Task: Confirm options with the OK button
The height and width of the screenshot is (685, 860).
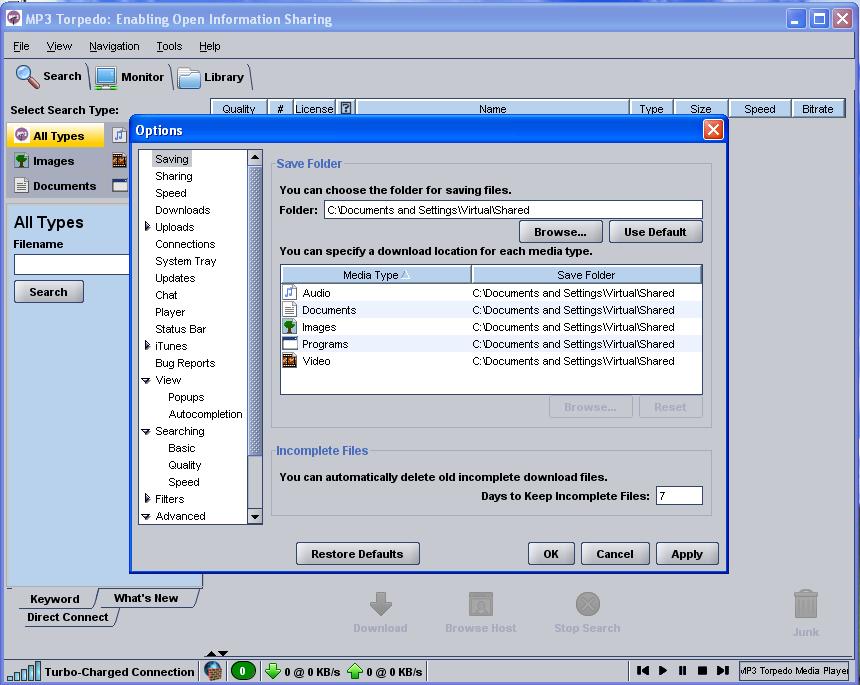Action: 551,554
